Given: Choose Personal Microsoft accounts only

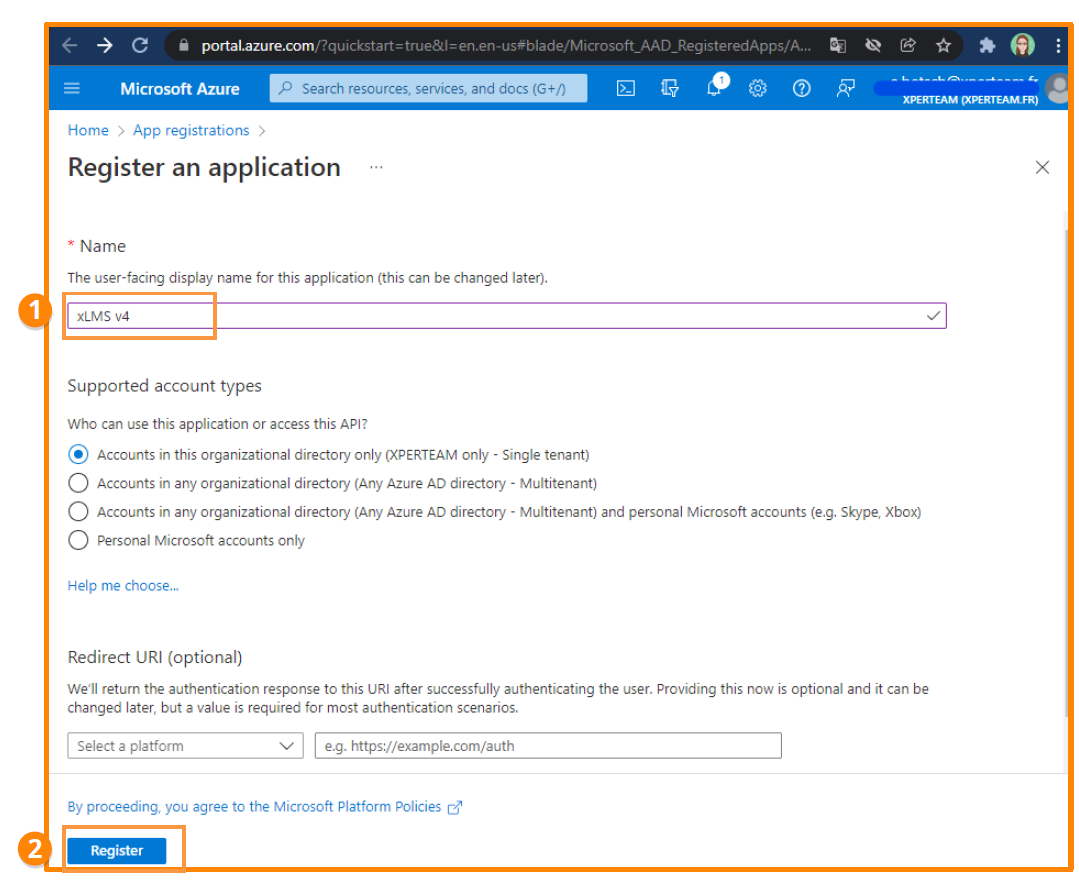Looking at the screenshot, I should coord(78,540).
